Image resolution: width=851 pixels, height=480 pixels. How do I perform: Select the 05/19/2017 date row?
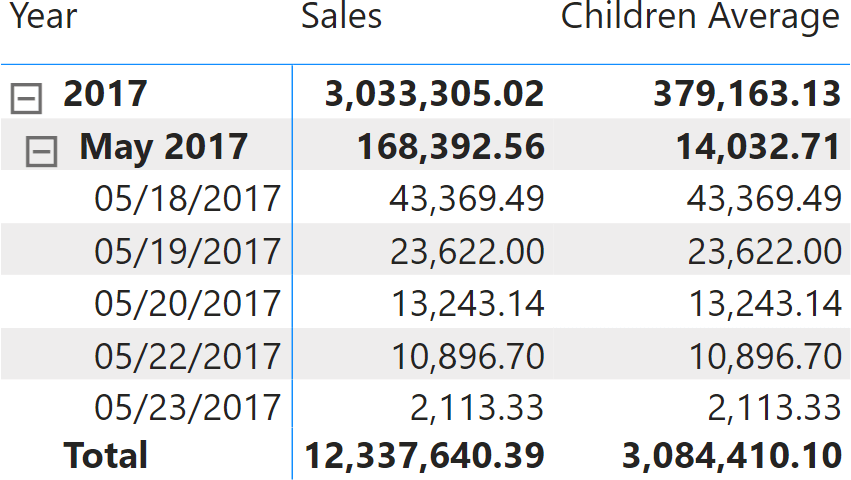coord(187,250)
